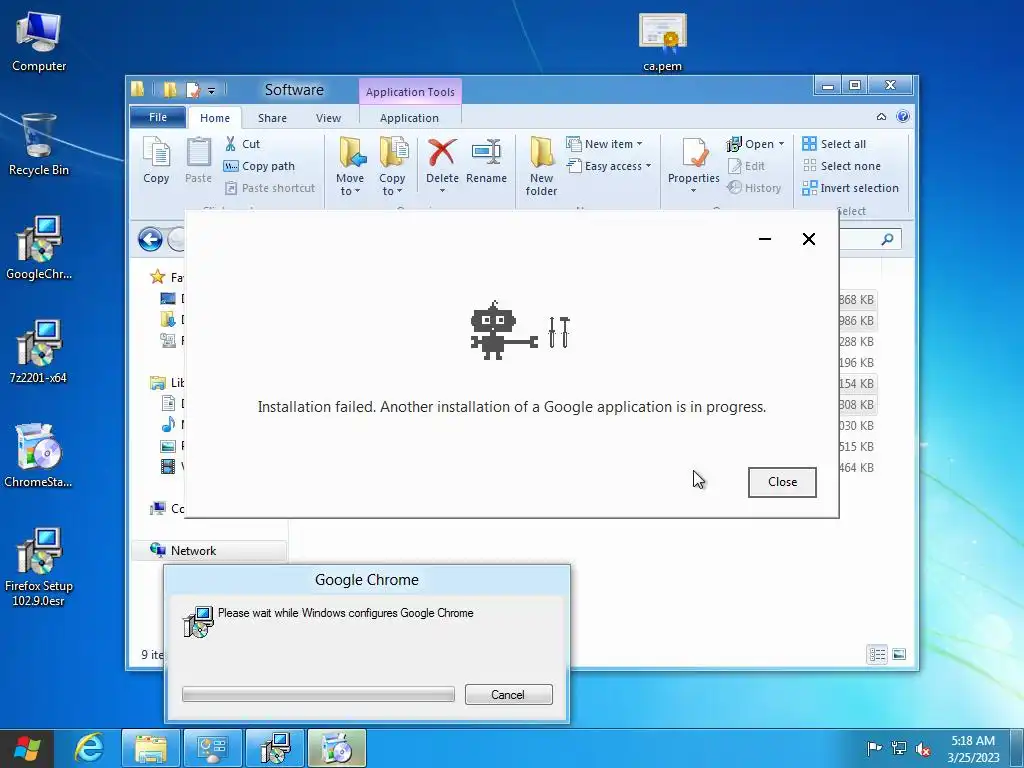
Task: Click Invert selection
Action: (851, 188)
